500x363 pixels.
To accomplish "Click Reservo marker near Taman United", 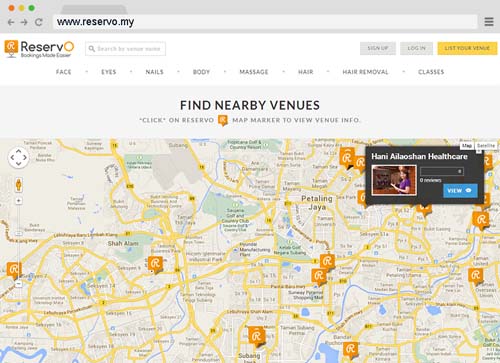I will pos(476,276).
